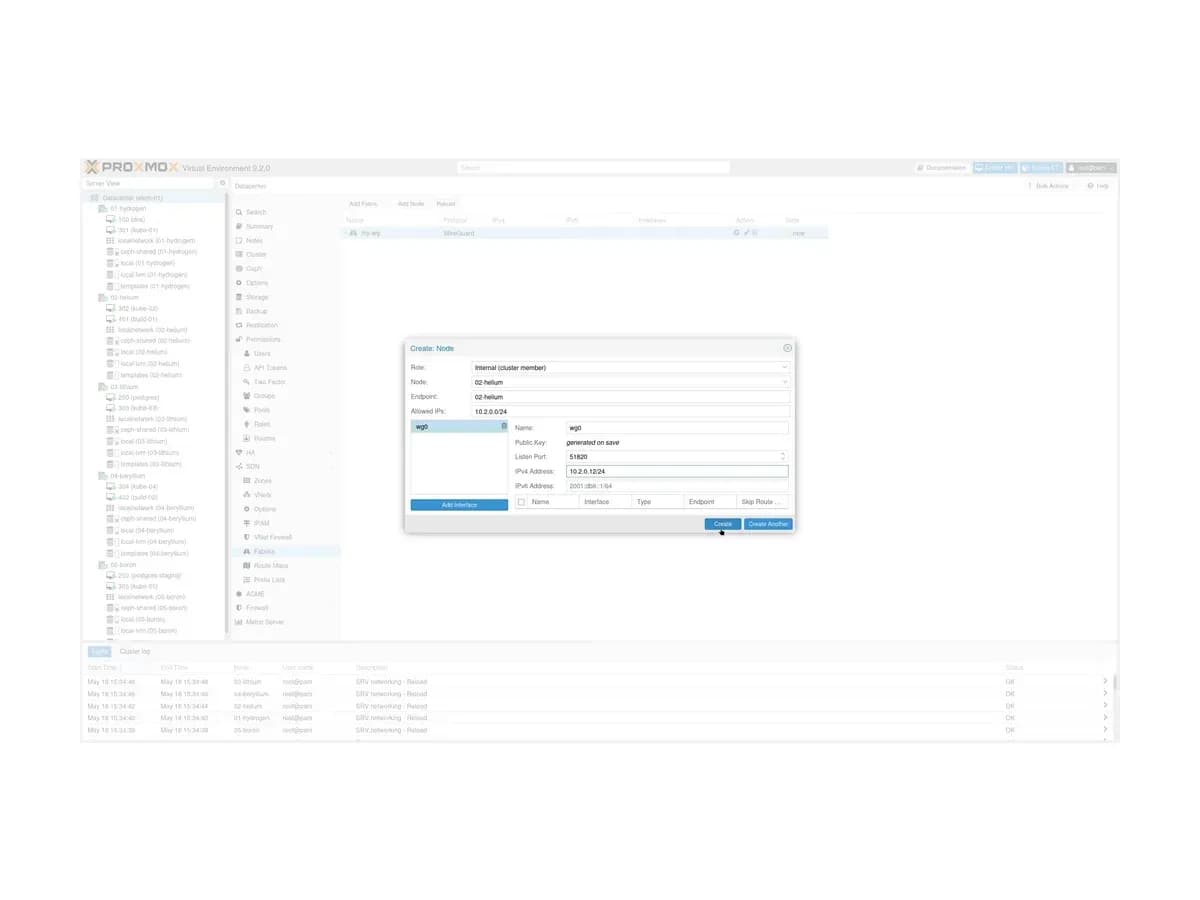The width and height of the screenshot is (1200, 900).
Task: Tick the select-all checkbox in the peers table header
Action: [x=521, y=502]
